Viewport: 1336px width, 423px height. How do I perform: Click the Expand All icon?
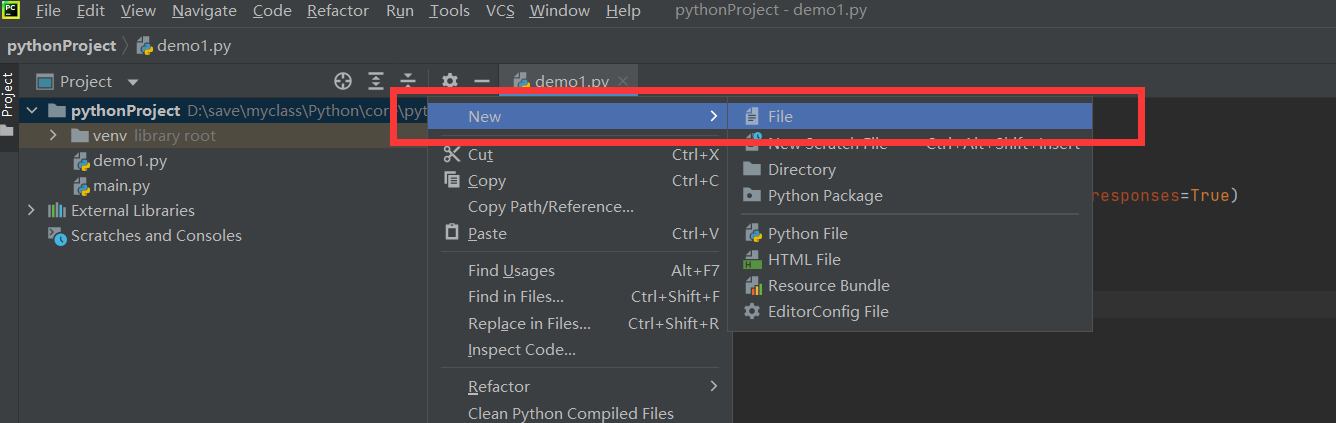point(376,82)
